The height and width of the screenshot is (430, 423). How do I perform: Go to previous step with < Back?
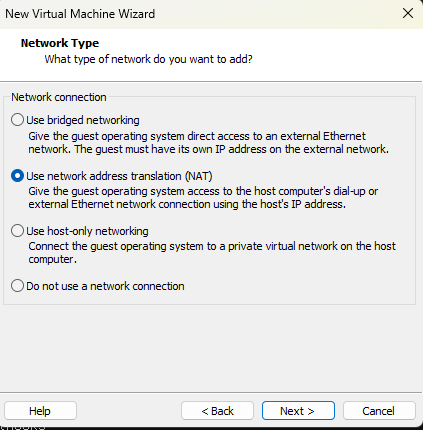217,411
